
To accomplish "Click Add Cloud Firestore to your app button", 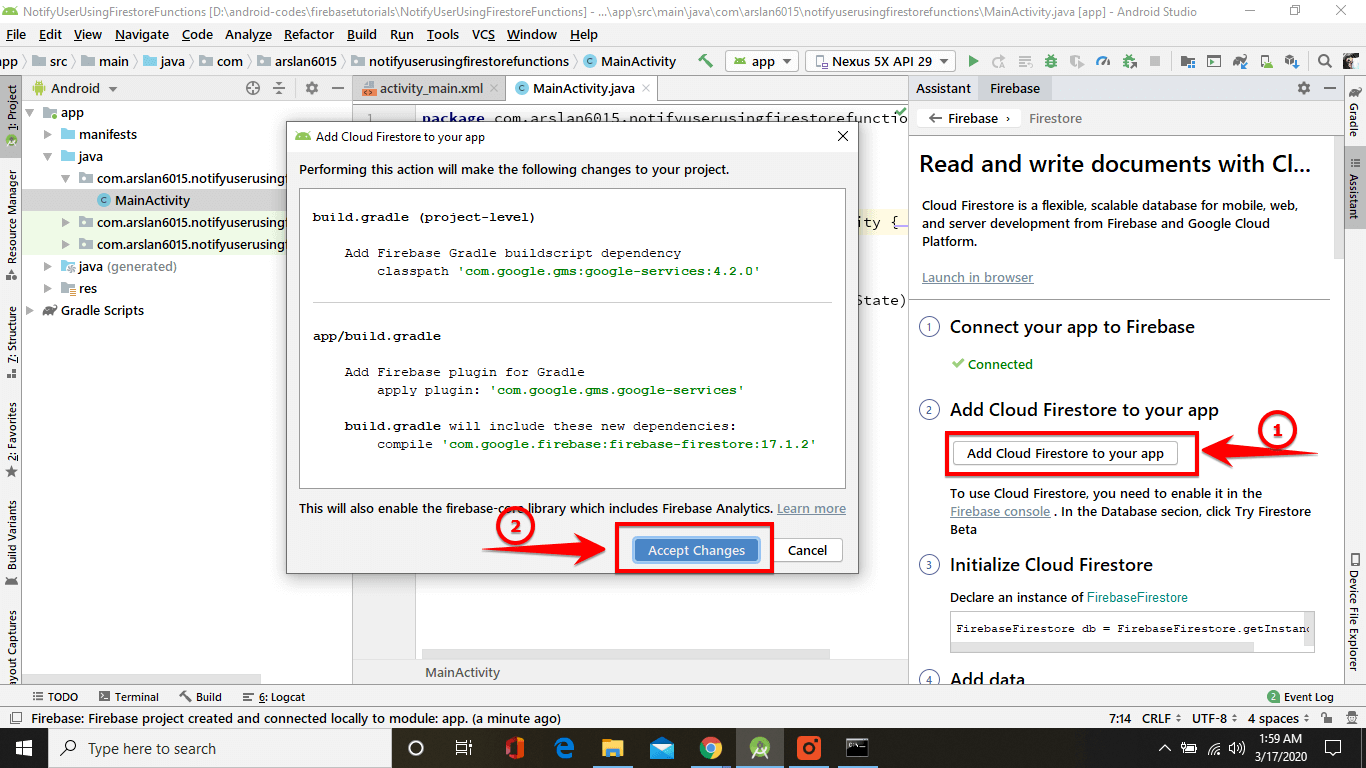I will coord(1065,453).
